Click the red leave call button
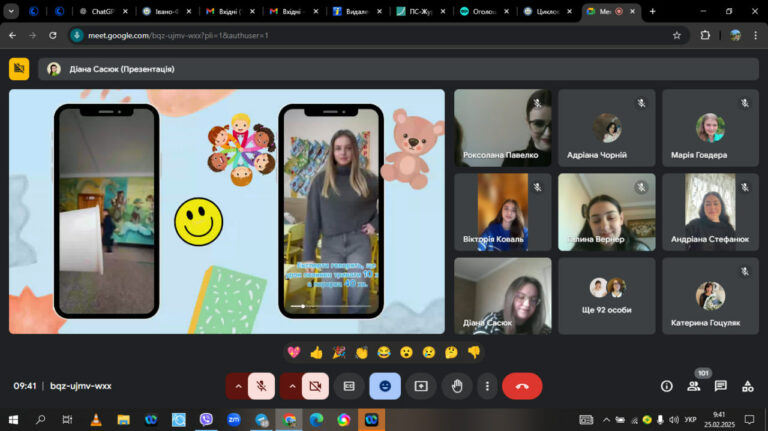 click(x=522, y=386)
